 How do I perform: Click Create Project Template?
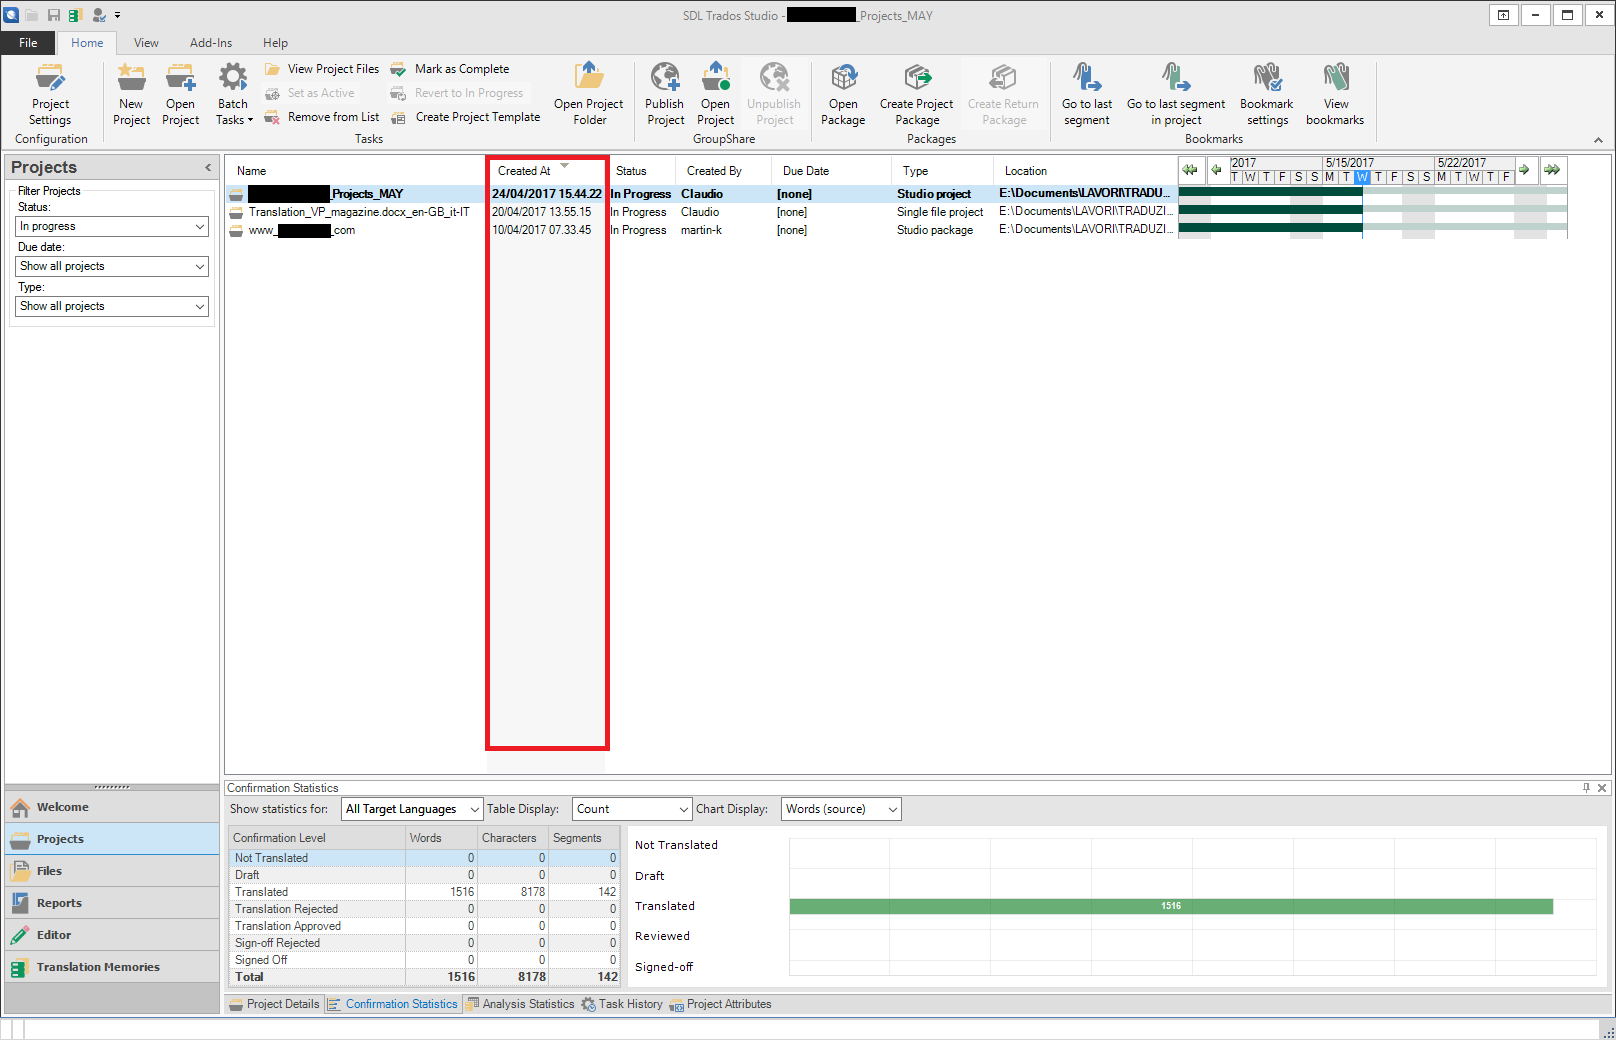(x=466, y=117)
